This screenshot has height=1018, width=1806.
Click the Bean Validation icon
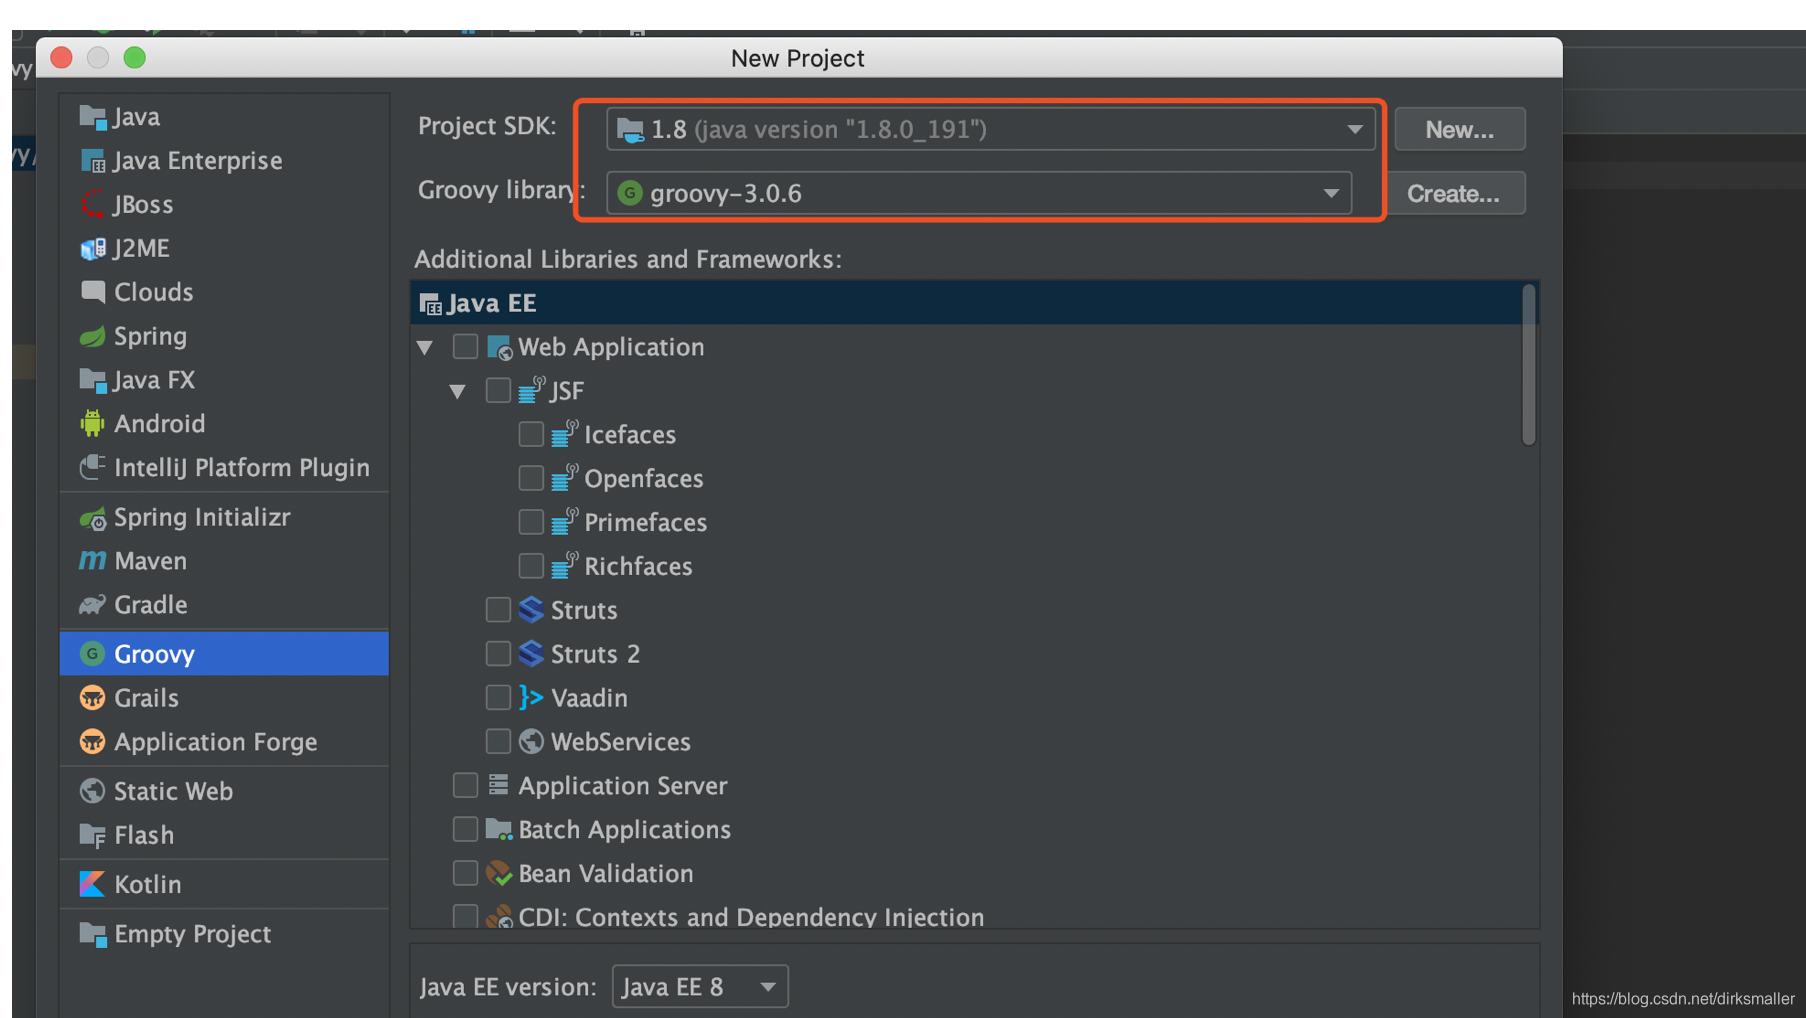[x=498, y=874]
